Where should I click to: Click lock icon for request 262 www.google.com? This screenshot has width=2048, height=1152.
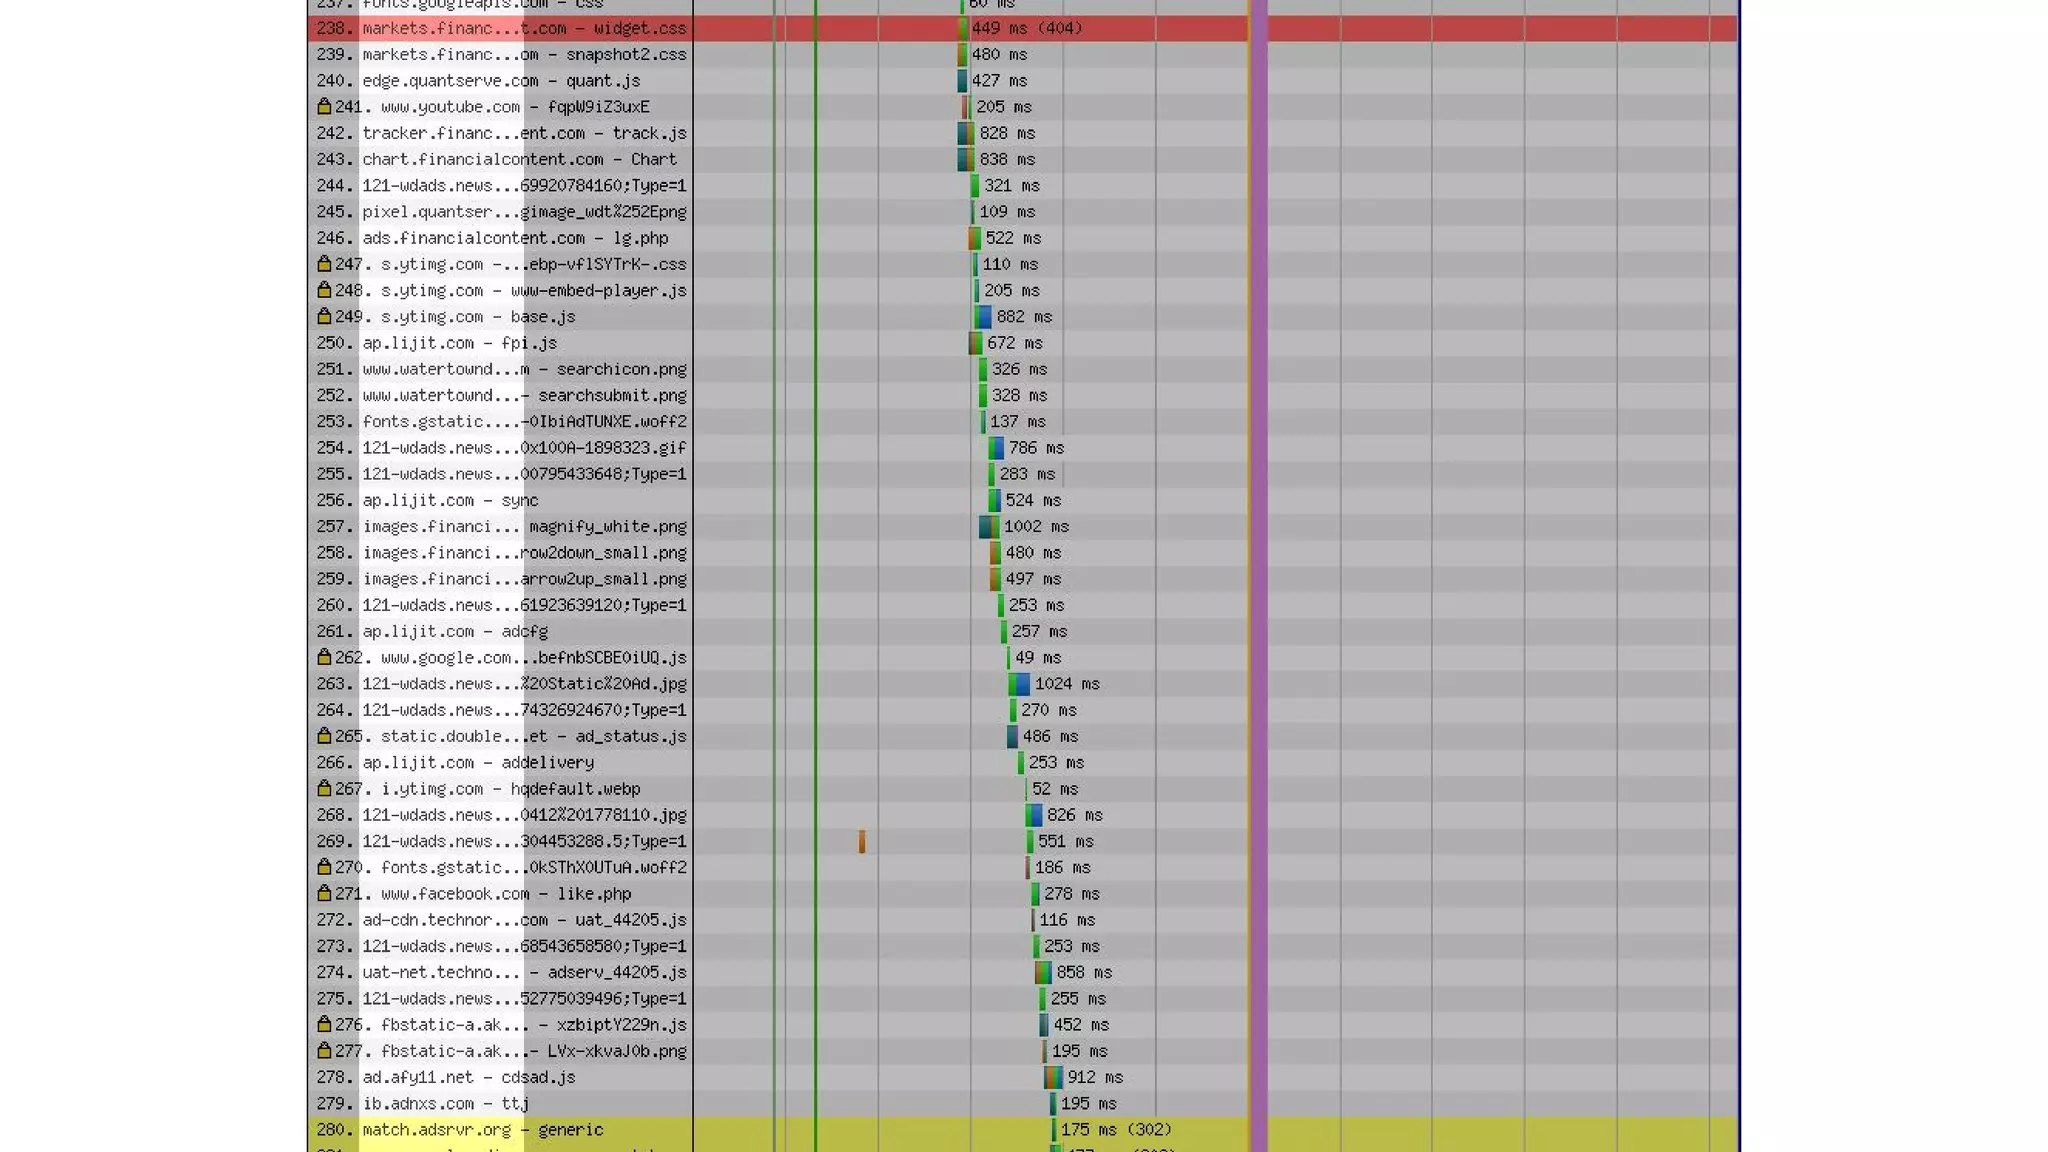(x=324, y=657)
